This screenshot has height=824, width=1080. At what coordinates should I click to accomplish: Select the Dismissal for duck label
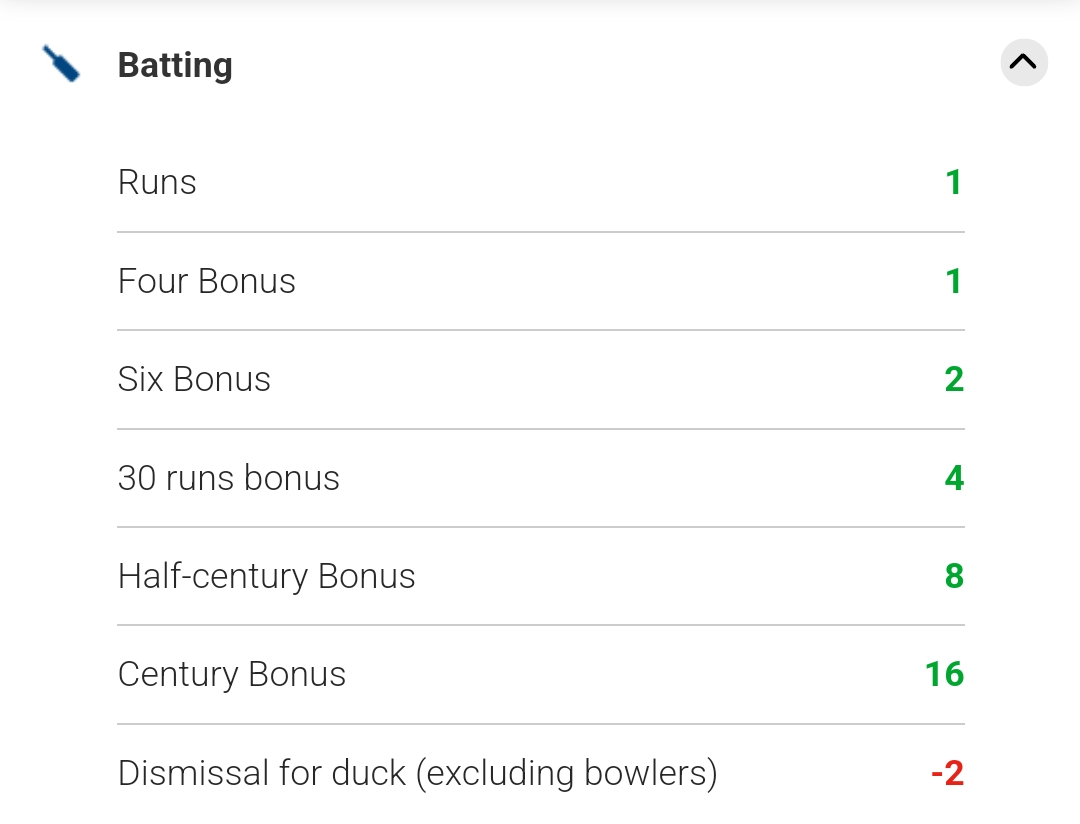[x=417, y=774]
